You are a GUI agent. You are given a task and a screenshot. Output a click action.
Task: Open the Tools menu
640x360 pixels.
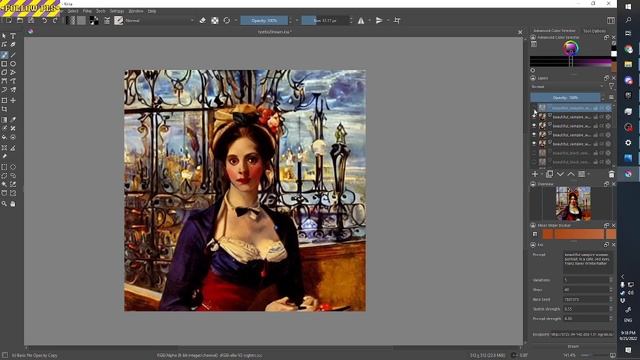tap(101, 11)
